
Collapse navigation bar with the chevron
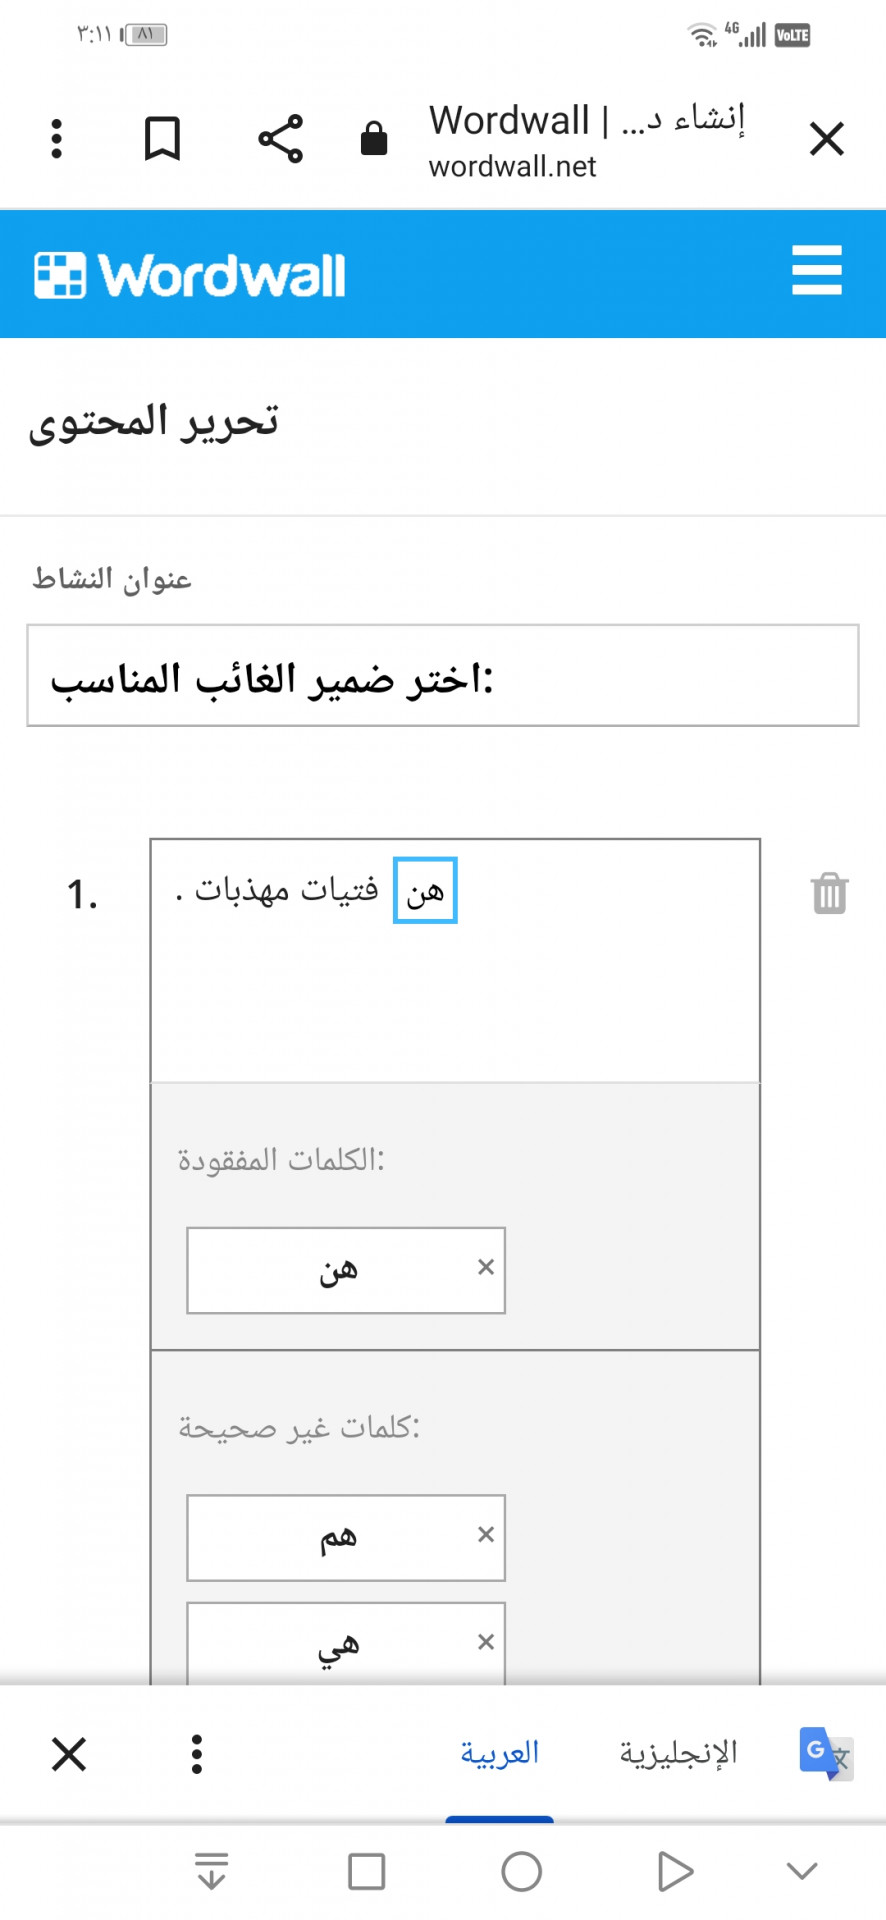(802, 1871)
